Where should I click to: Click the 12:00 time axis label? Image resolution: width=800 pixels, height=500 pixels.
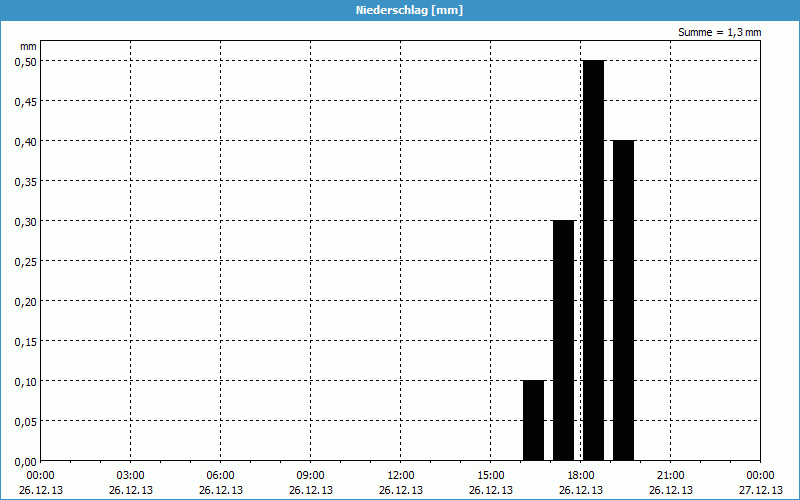[x=401, y=475]
